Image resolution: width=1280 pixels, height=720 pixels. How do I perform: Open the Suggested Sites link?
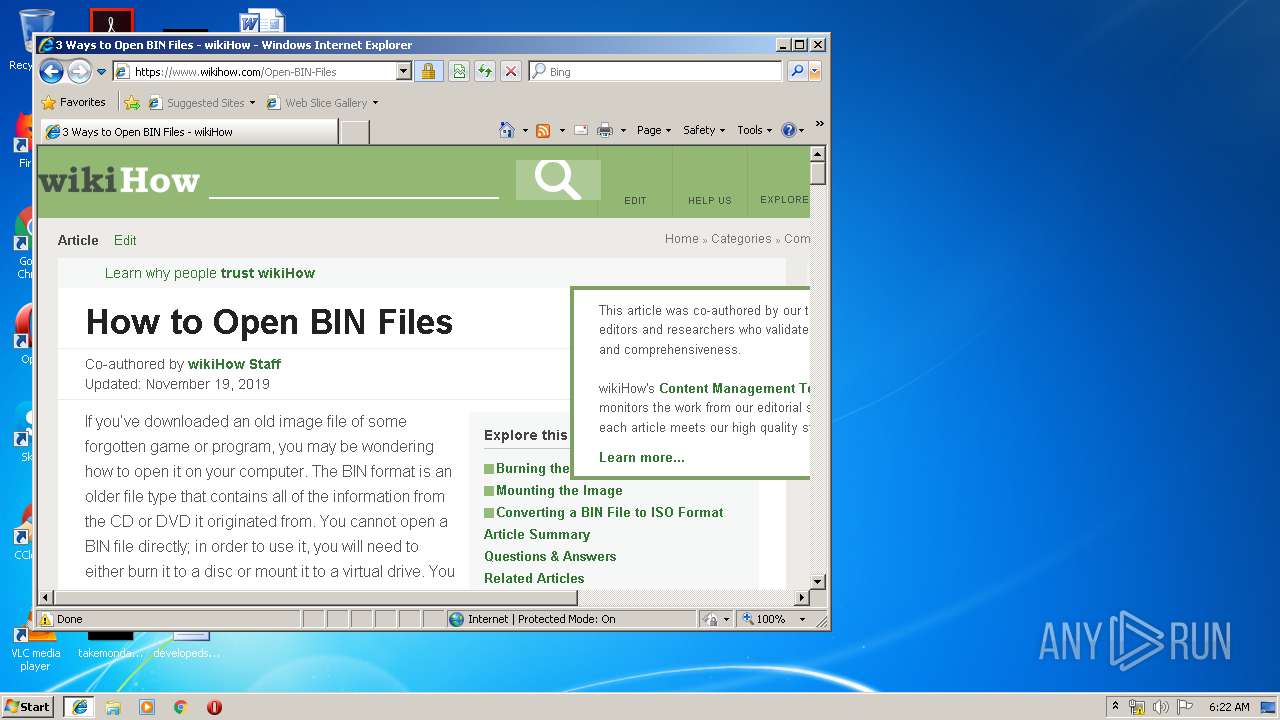[201, 102]
